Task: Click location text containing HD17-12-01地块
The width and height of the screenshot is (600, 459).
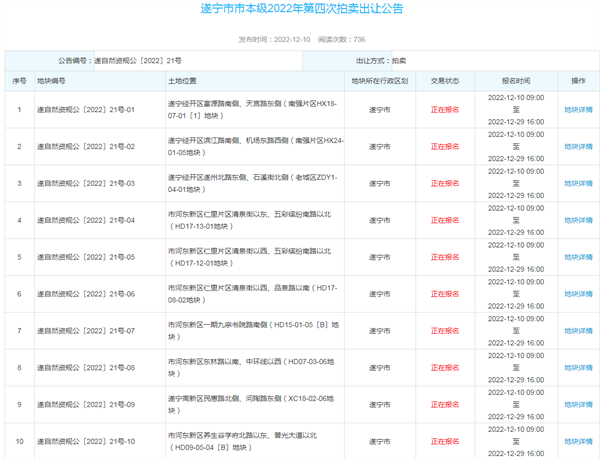Action: point(249,257)
